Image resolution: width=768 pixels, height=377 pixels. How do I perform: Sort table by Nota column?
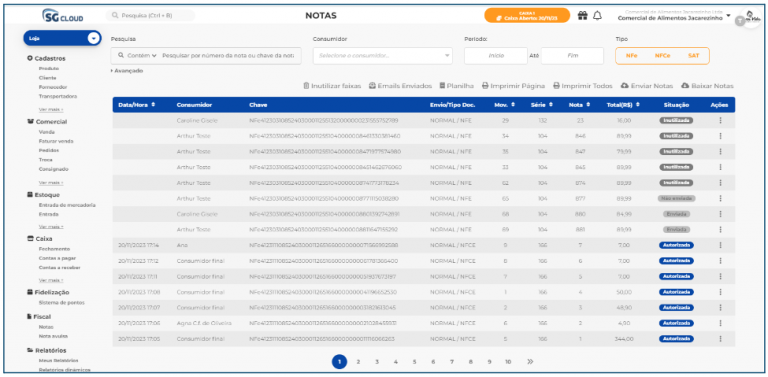pos(579,105)
